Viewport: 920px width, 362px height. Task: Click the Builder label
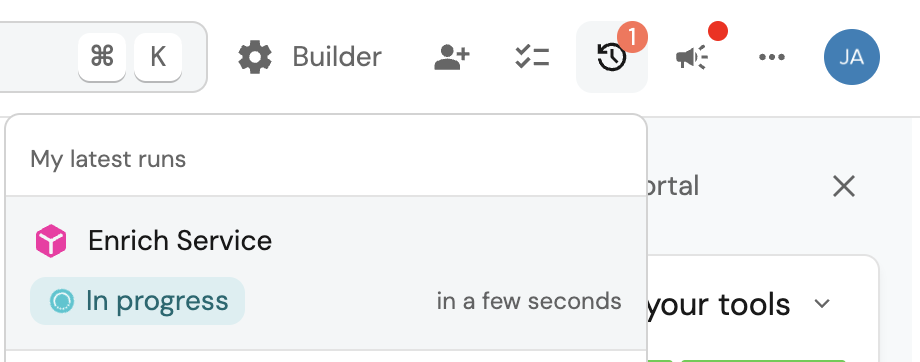tap(337, 57)
